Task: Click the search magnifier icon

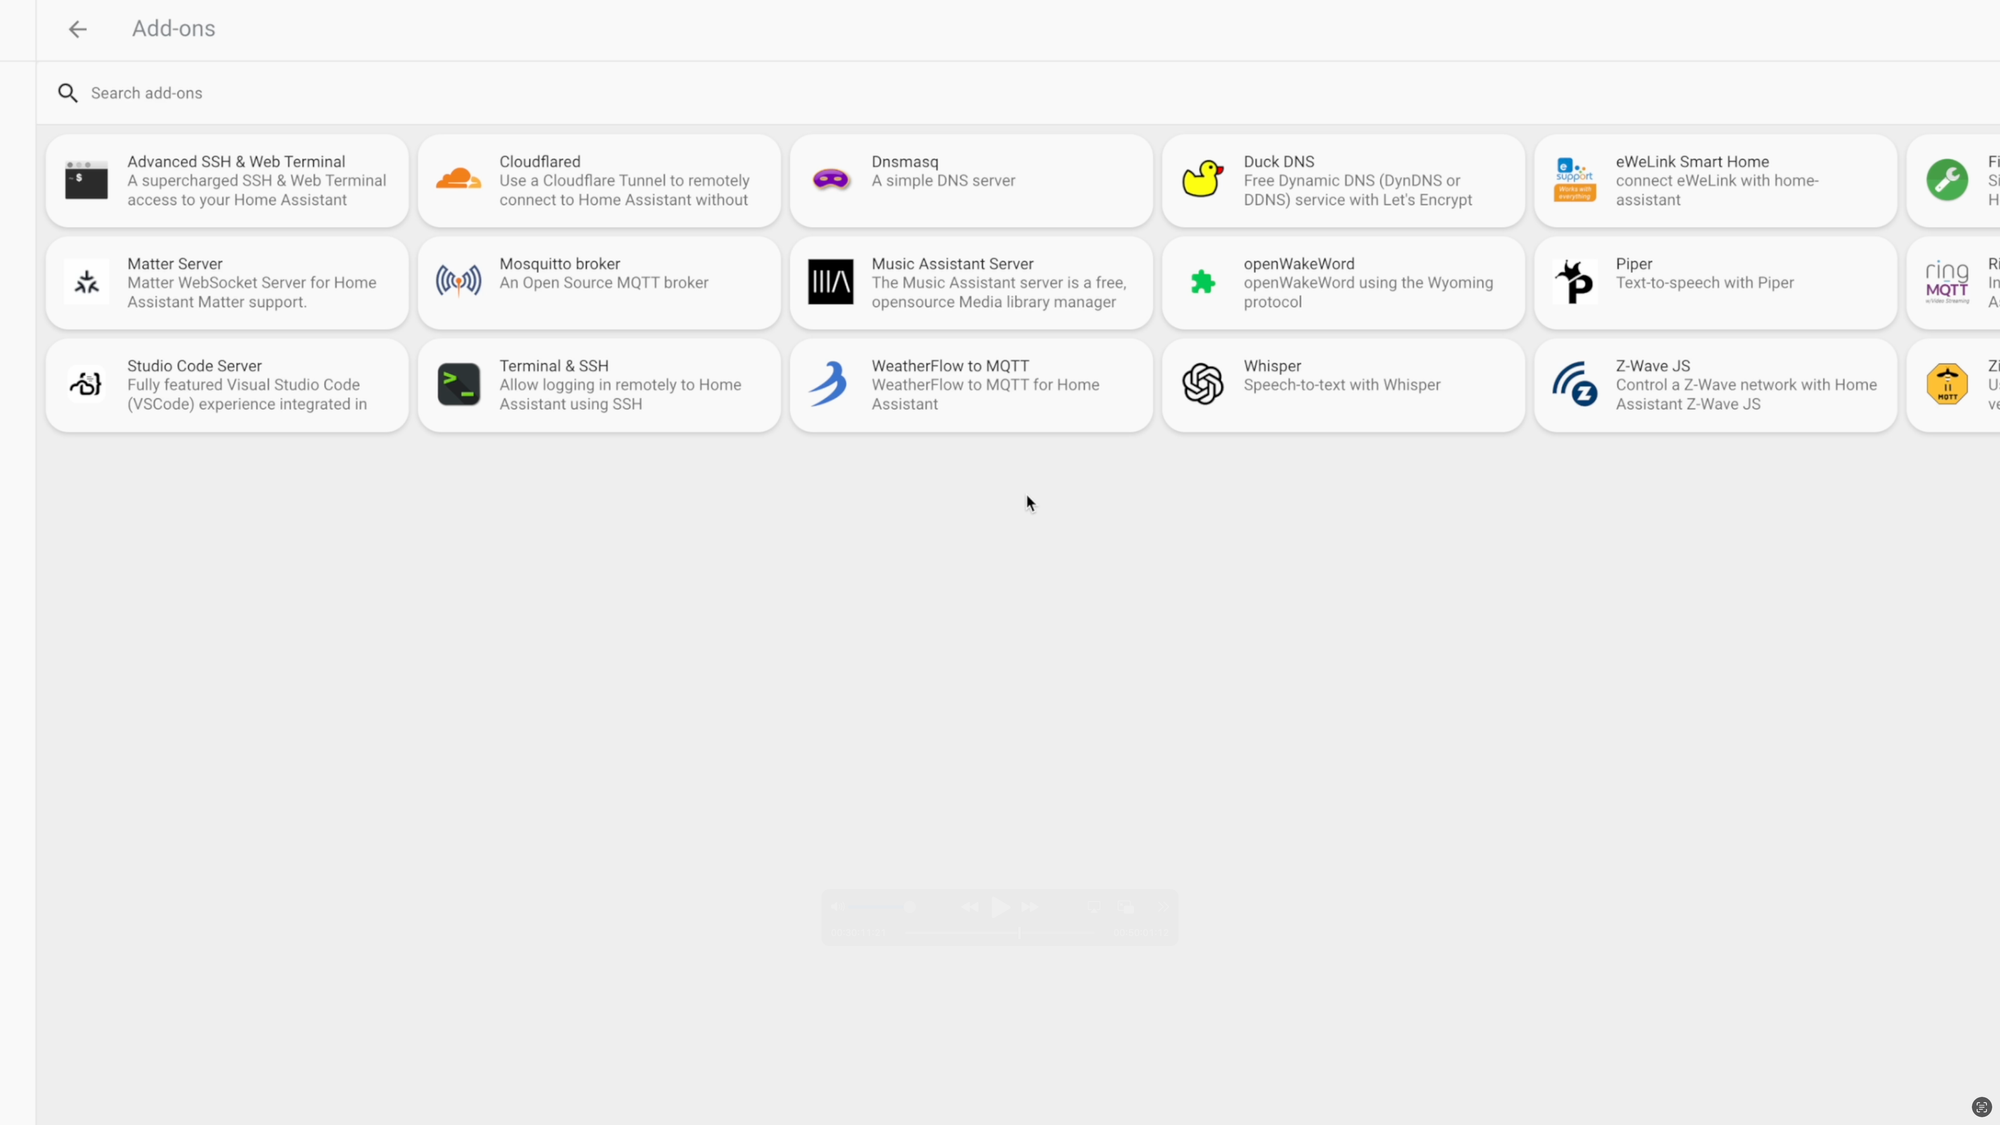Action: pyautogui.click(x=67, y=93)
